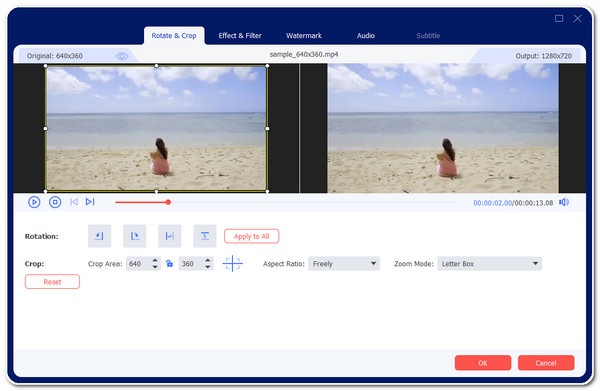600x391 pixels.
Task: Click the top-middle crop handle
Action: tap(156, 66)
